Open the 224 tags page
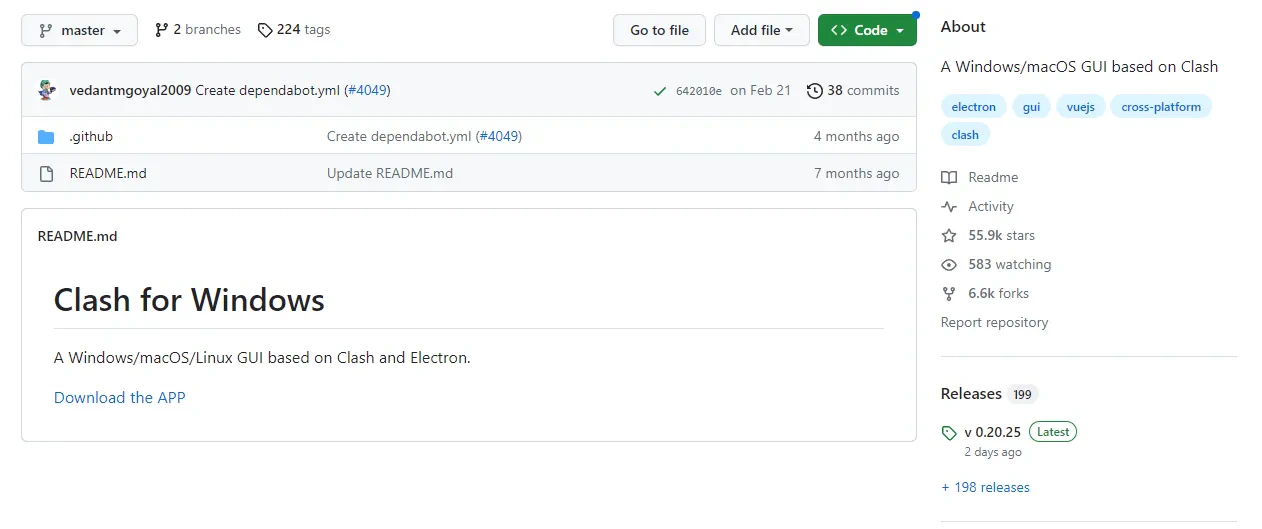This screenshot has height=529, width=1262. 294,30
